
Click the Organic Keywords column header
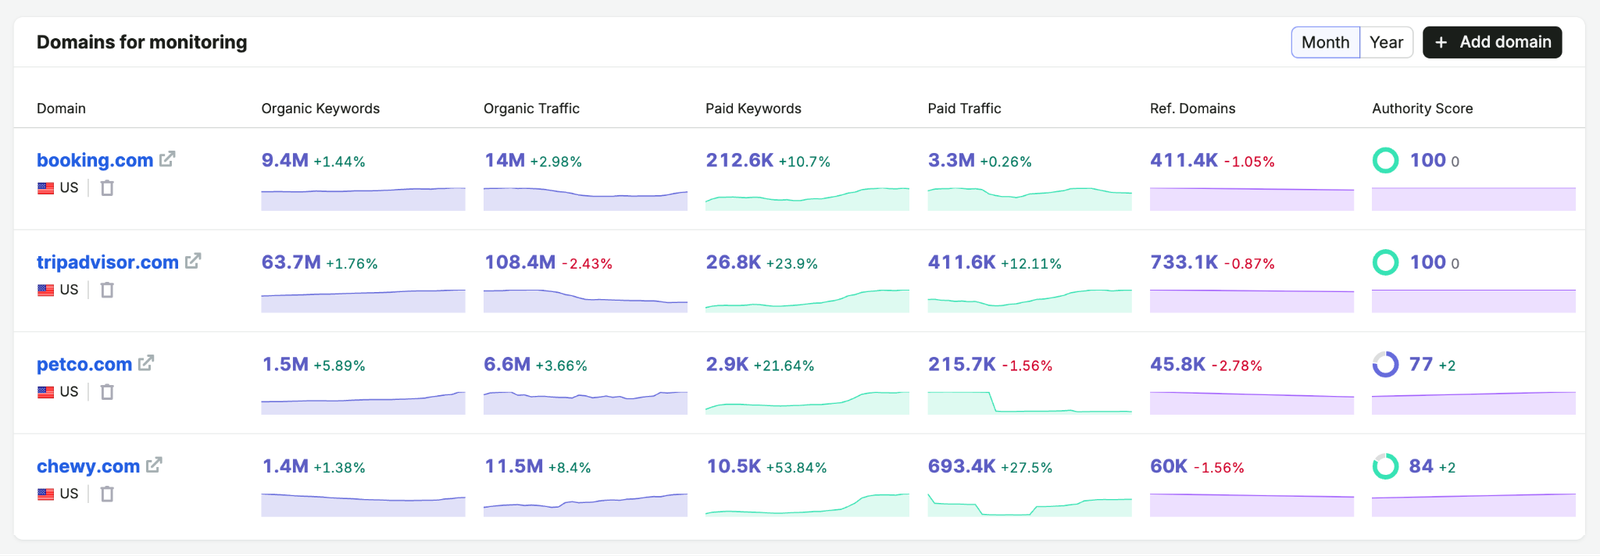click(x=320, y=108)
